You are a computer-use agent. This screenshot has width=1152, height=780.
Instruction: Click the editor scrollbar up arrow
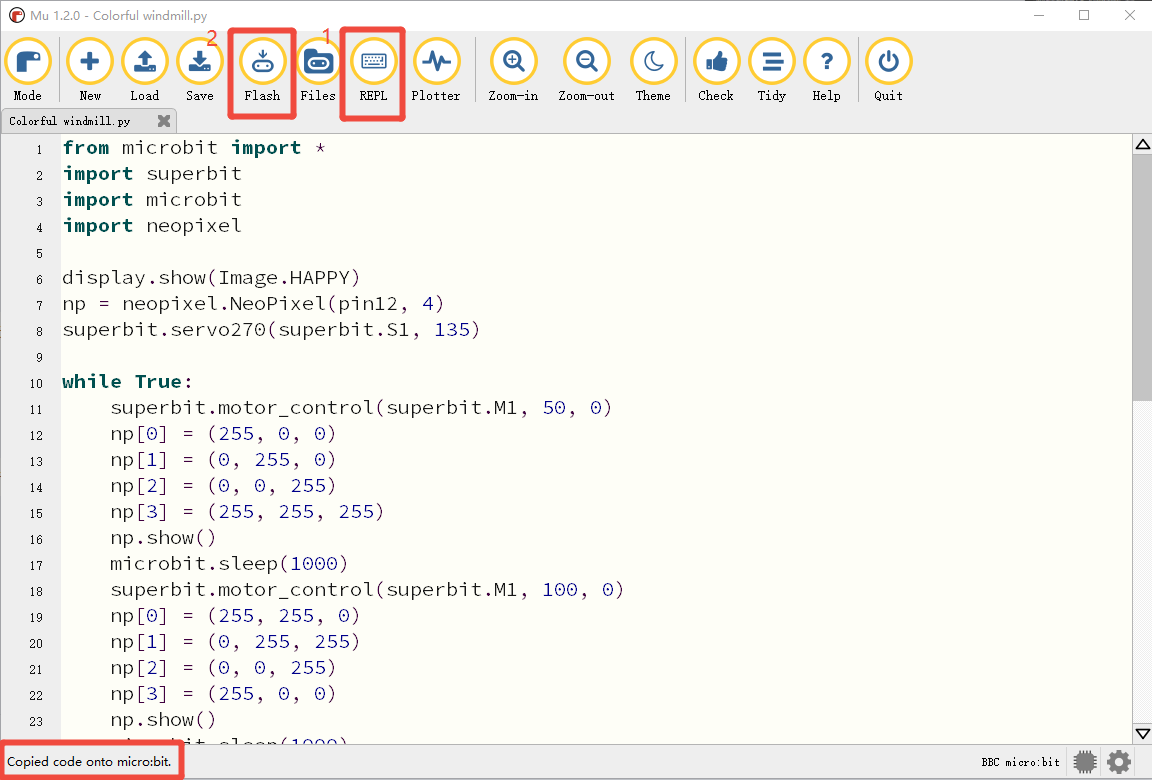coord(1142,145)
